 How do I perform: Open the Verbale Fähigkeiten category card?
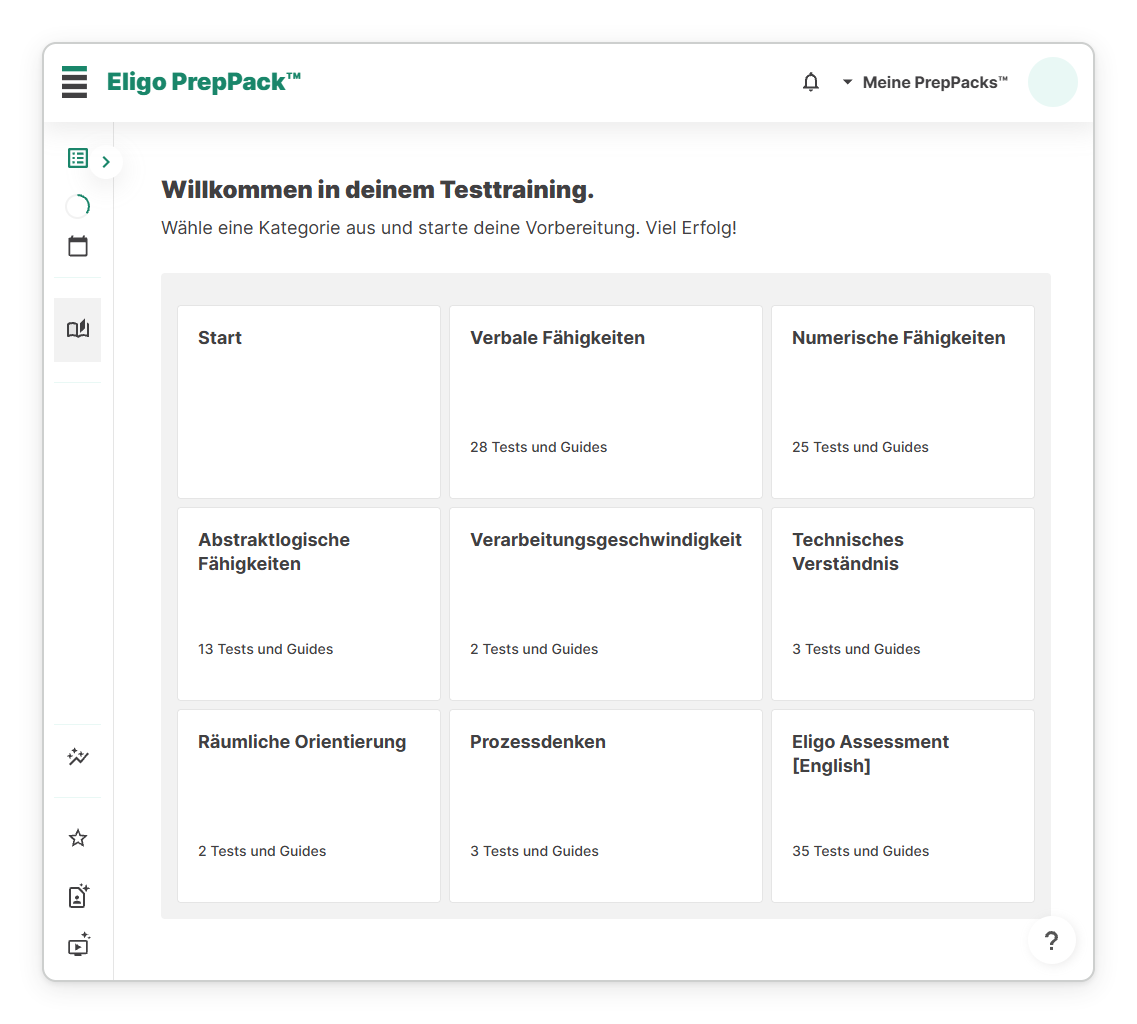605,402
